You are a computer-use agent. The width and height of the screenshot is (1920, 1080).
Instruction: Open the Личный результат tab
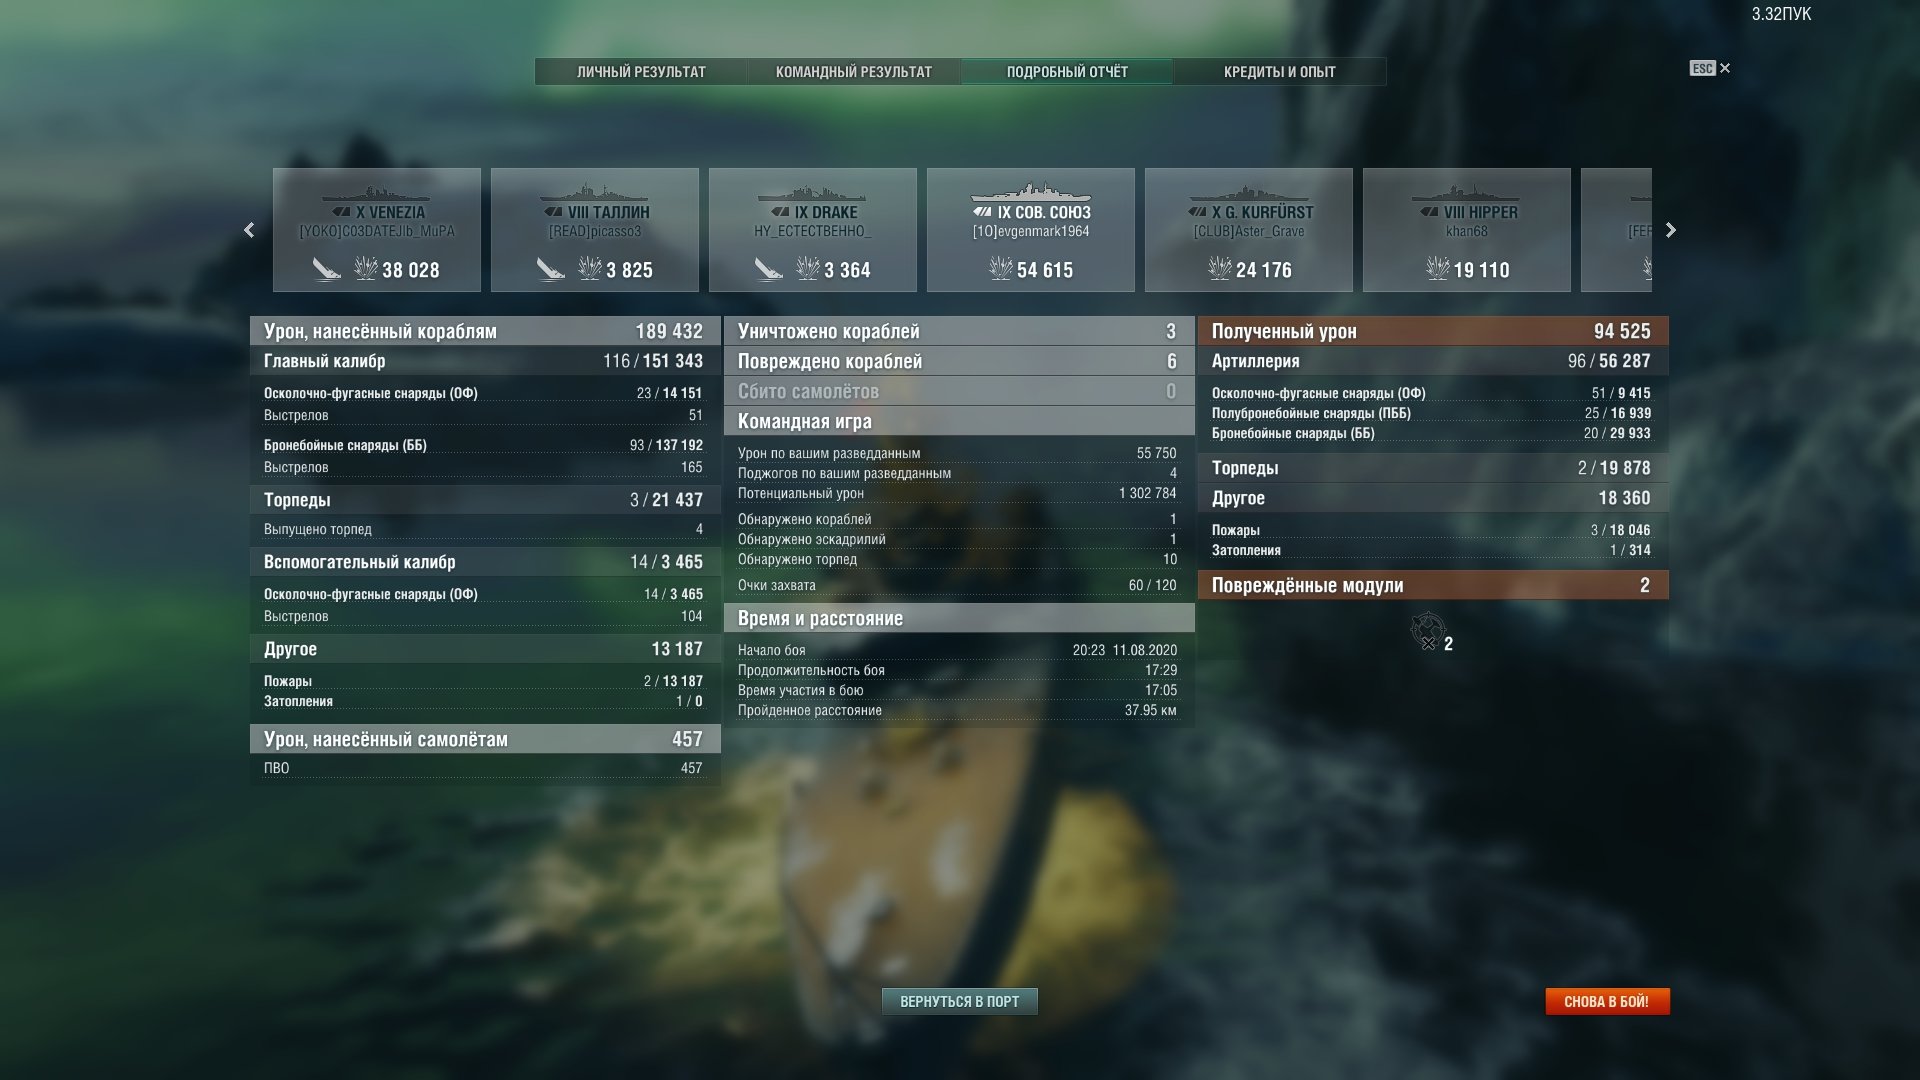[x=641, y=72]
